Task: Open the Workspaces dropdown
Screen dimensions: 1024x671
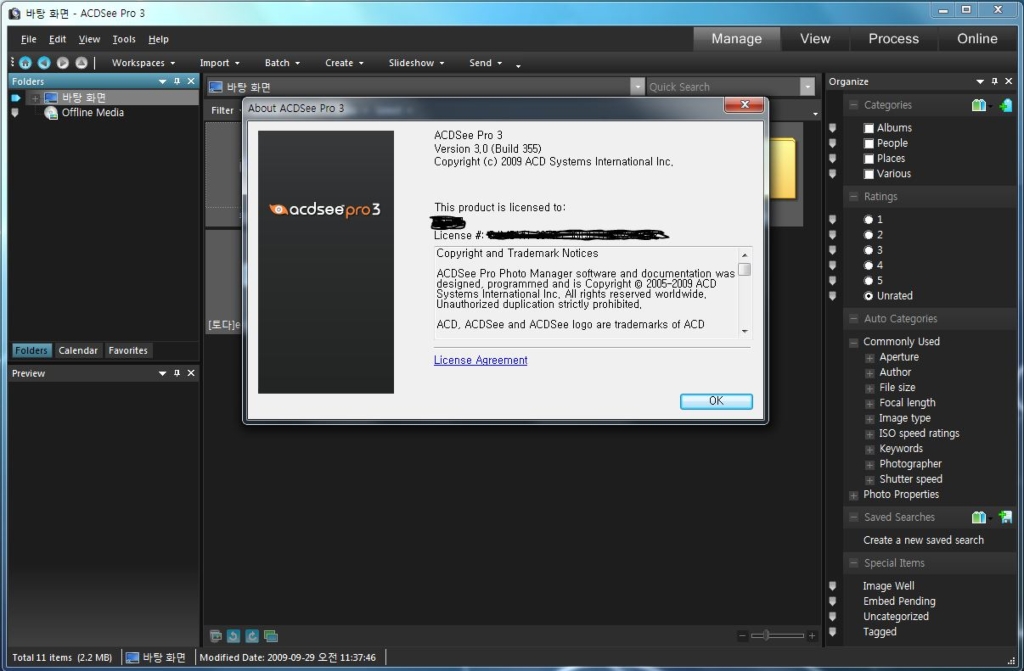Action: coord(144,63)
